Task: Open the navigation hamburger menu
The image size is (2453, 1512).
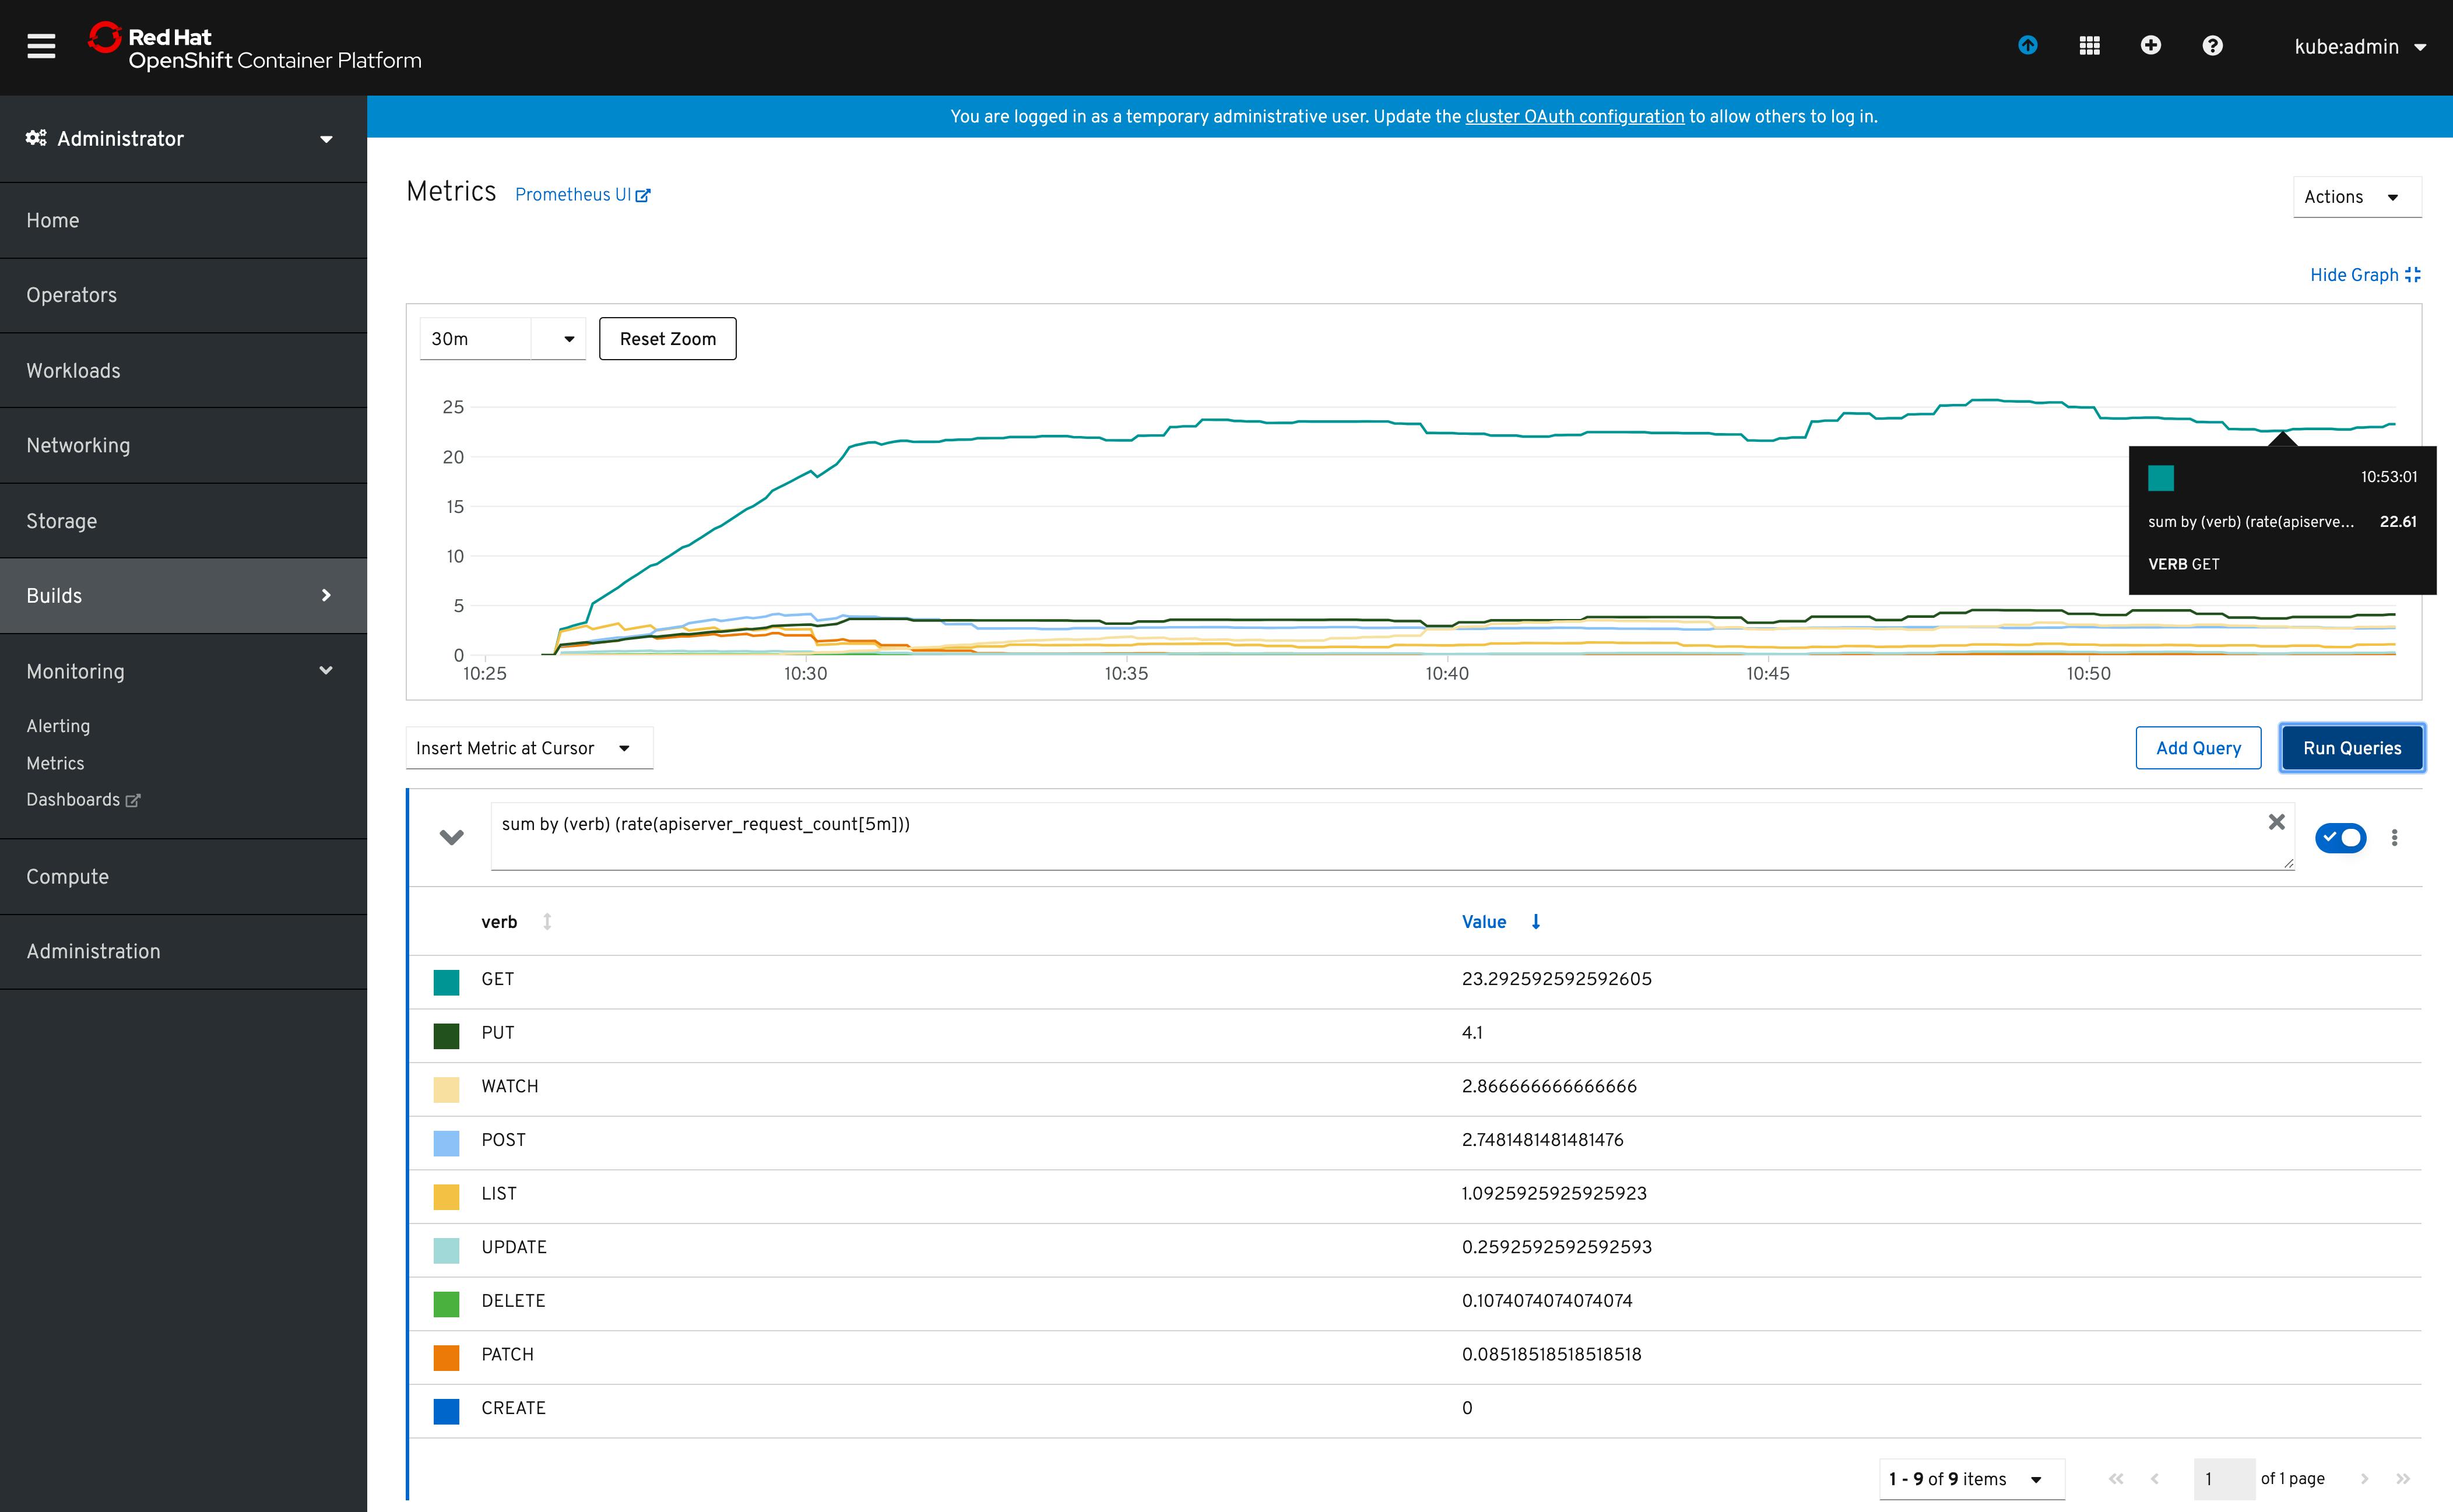Action: pyautogui.click(x=41, y=46)
